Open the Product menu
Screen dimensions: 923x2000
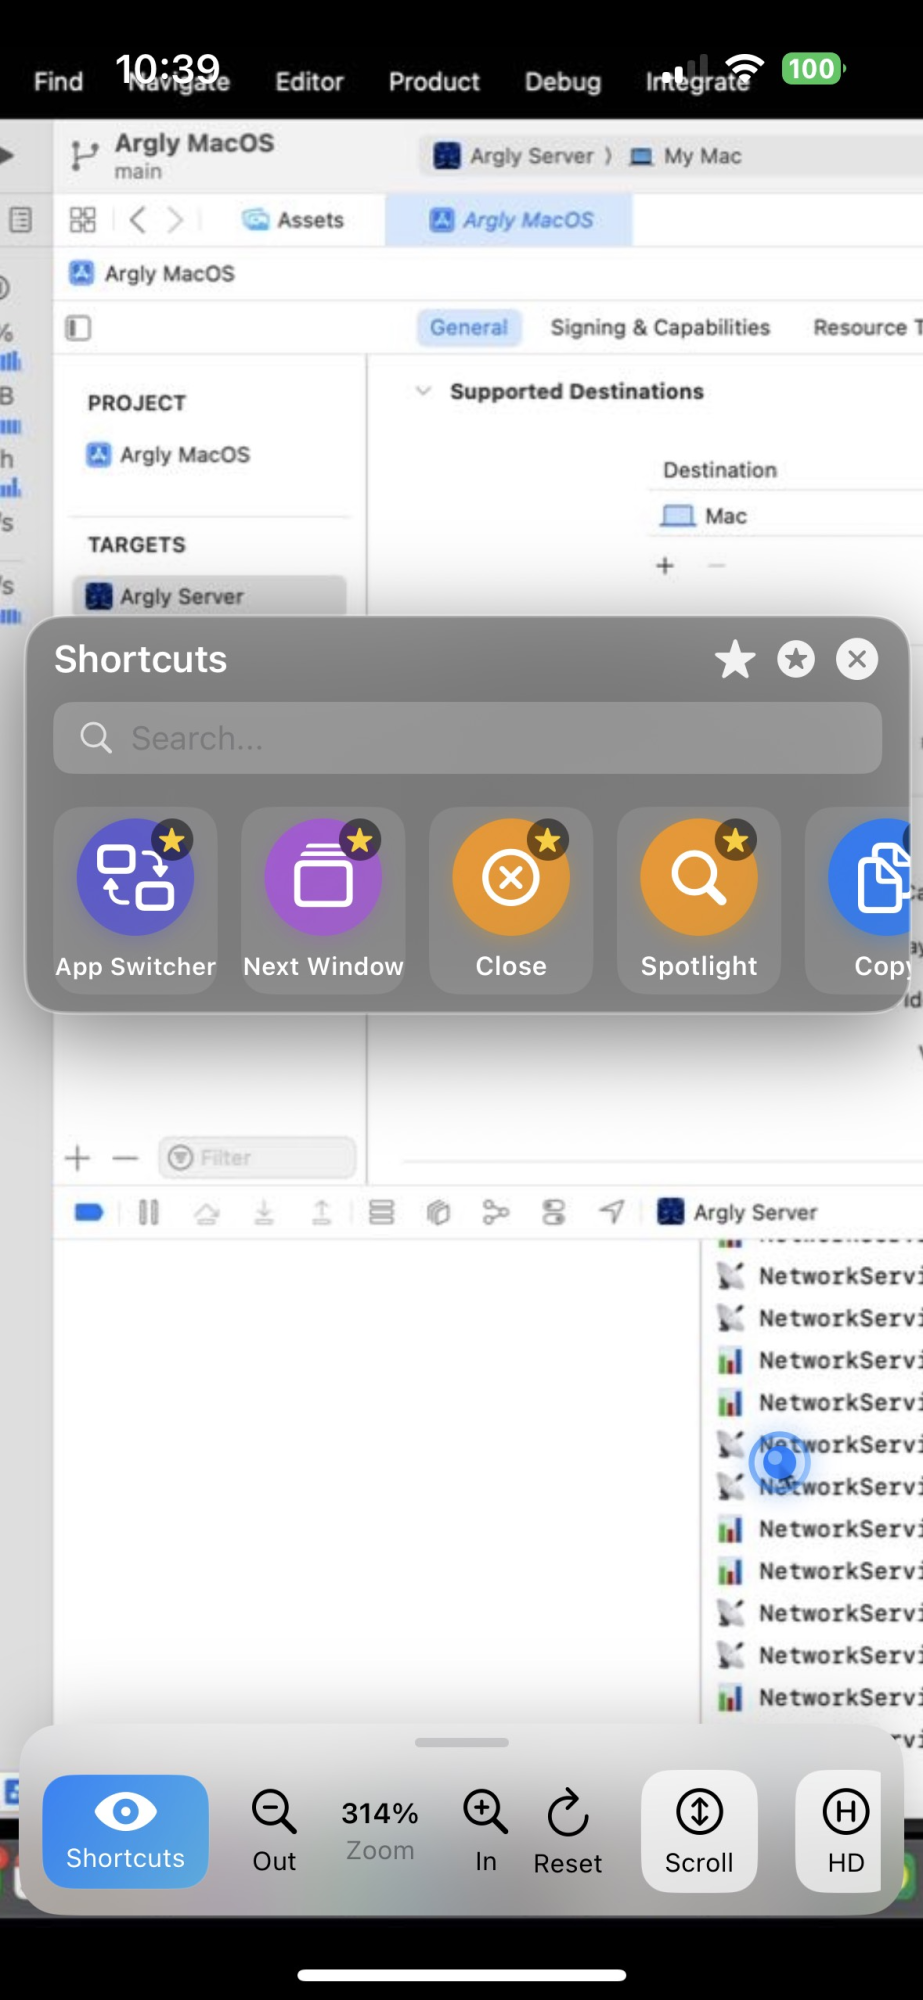pyautogui.click(x=434, y=82)
